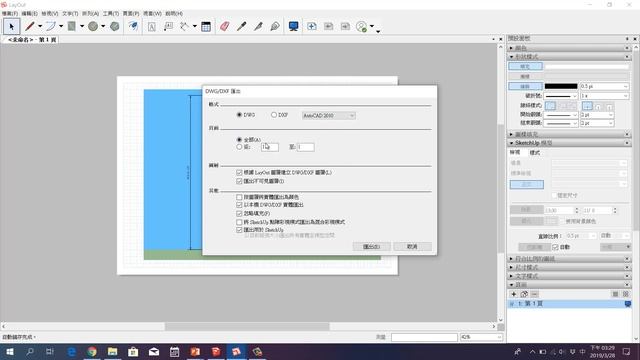
Task: Expand the 文字樣式 text style panel
Action: coord(511,276)
